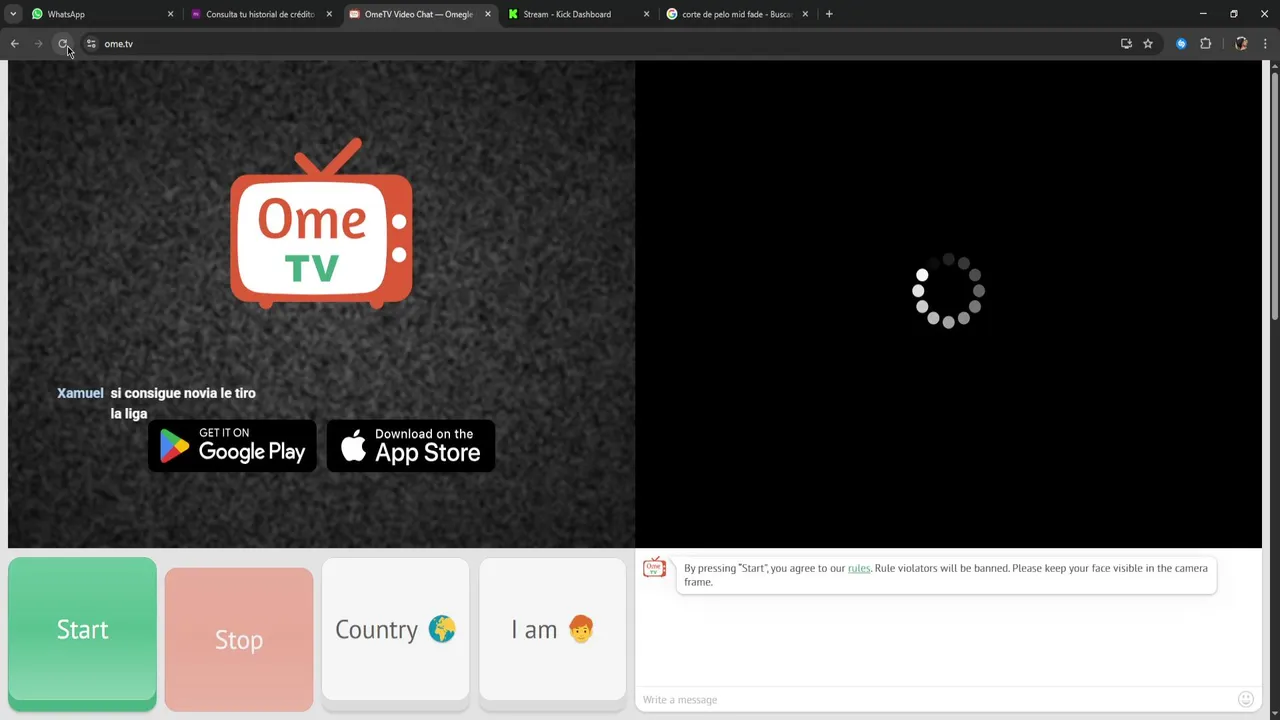Open the blue extension icon in toolbar
This screenshot has height=720, width=1280.
tap(1181, 44)
